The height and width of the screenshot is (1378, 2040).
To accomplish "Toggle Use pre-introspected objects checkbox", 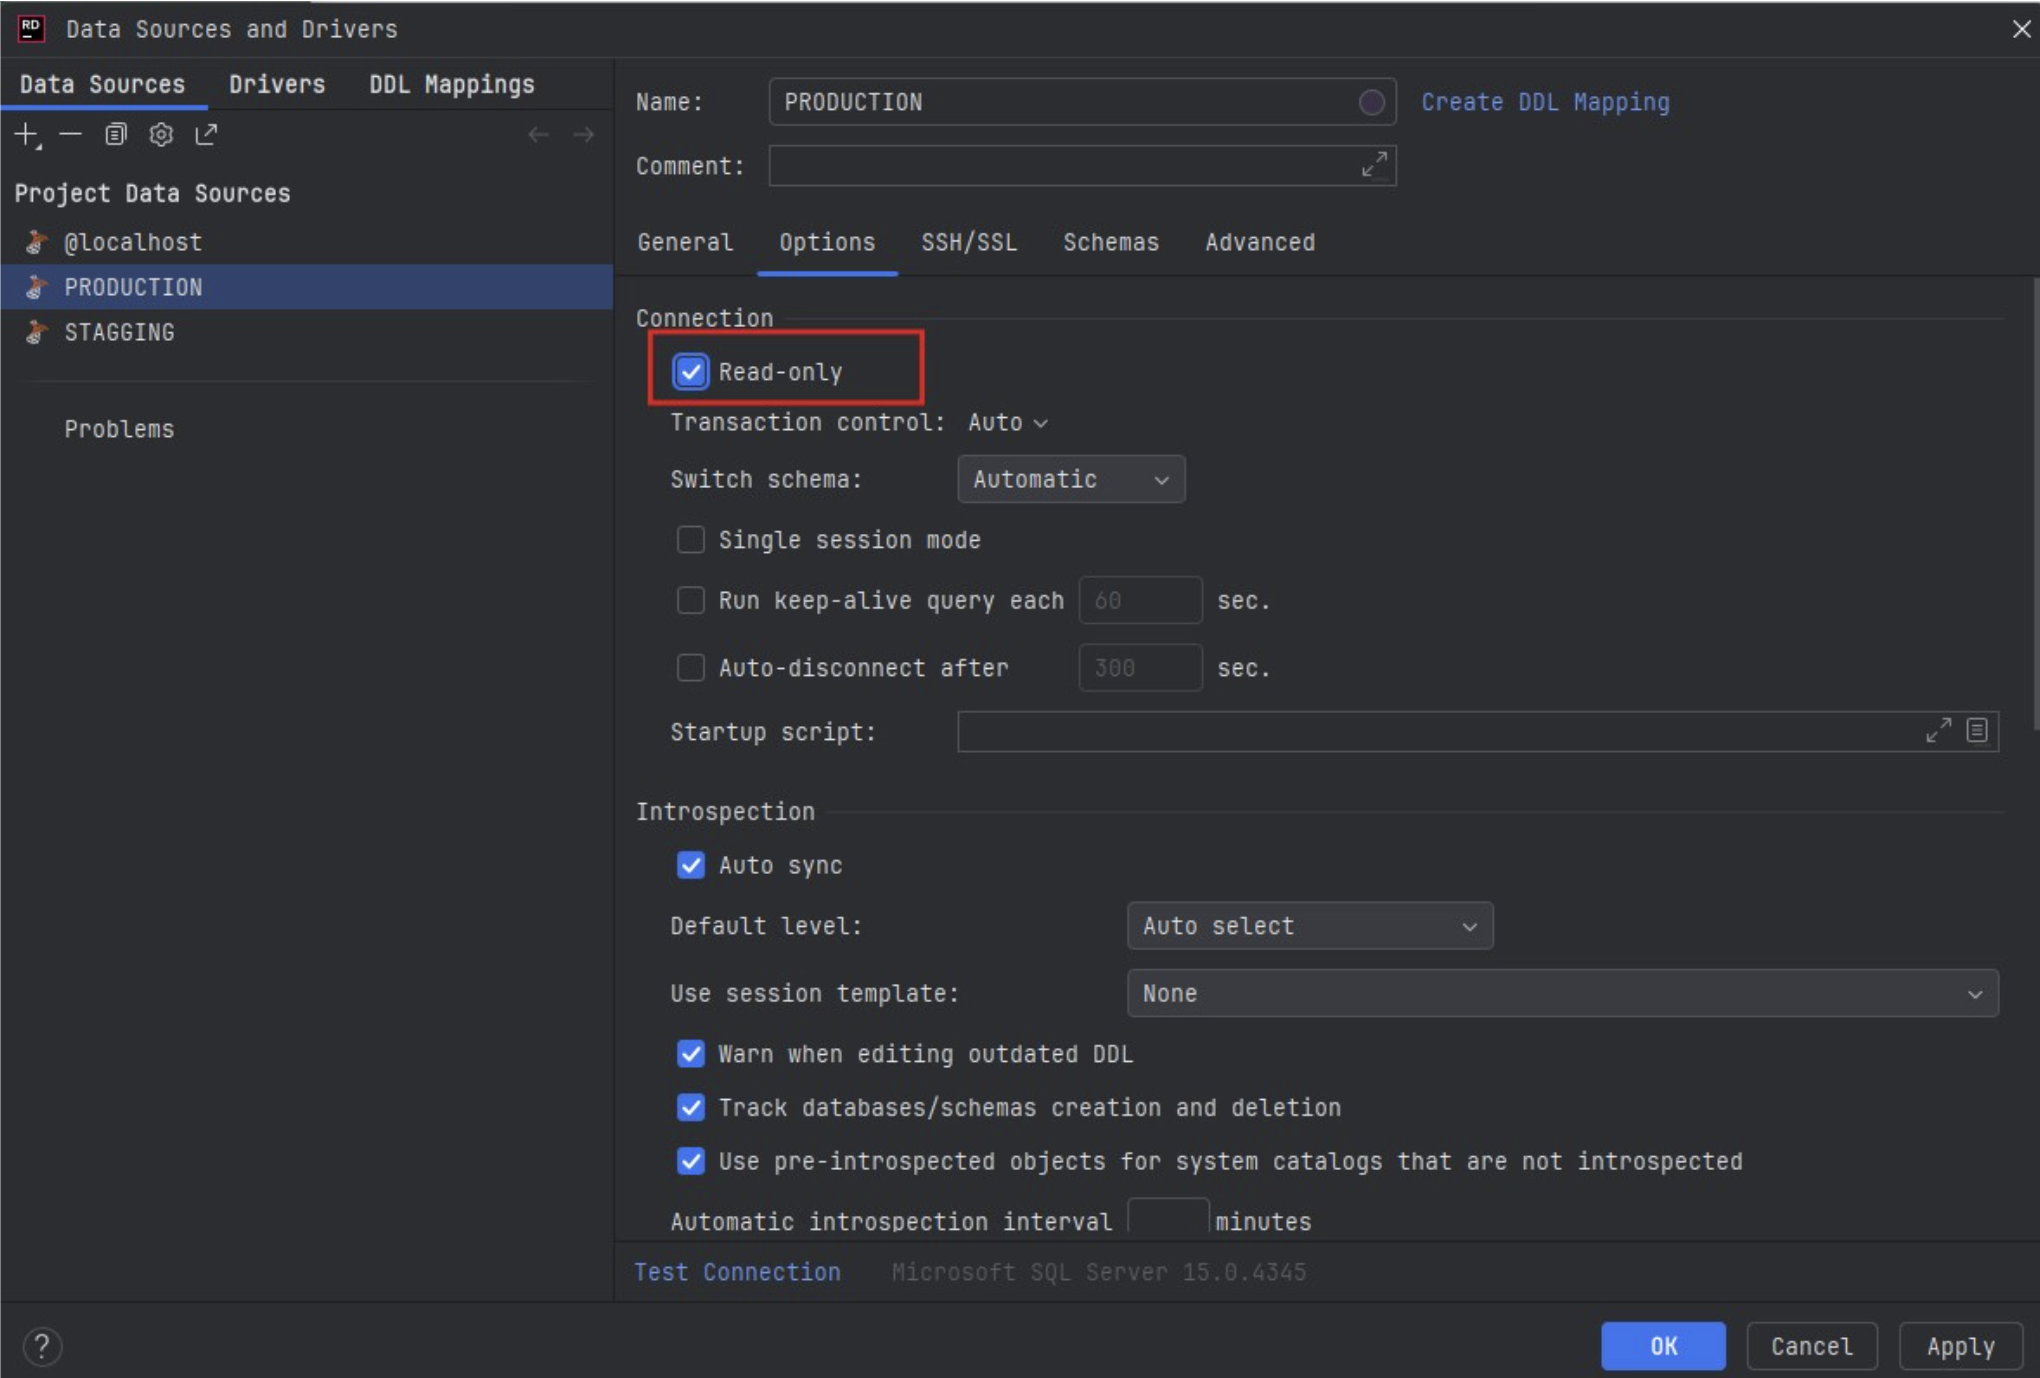I will point(690,1161).
